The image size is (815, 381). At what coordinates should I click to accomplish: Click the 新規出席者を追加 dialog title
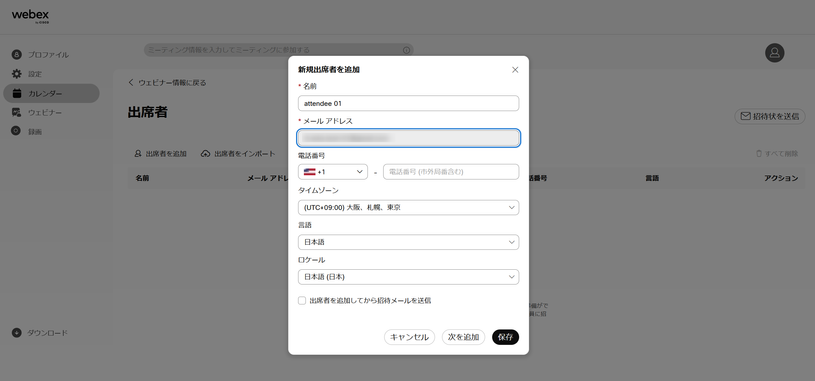(328, 70)
